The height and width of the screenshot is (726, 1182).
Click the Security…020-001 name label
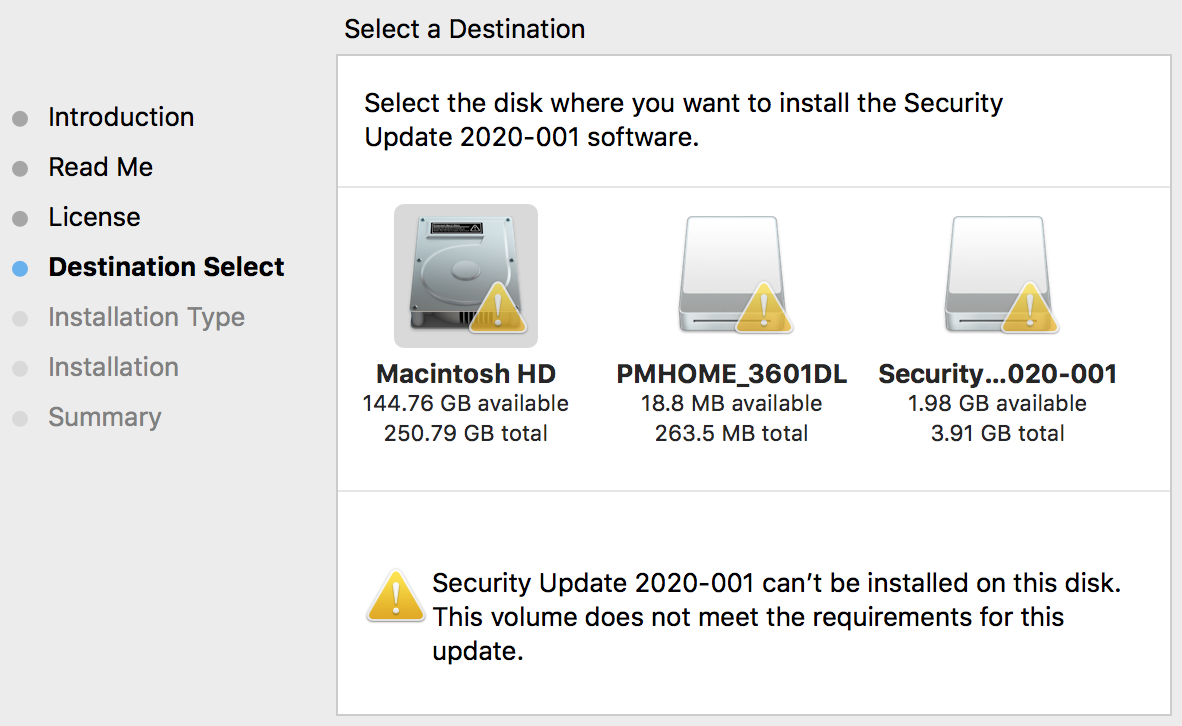[997, 374]
